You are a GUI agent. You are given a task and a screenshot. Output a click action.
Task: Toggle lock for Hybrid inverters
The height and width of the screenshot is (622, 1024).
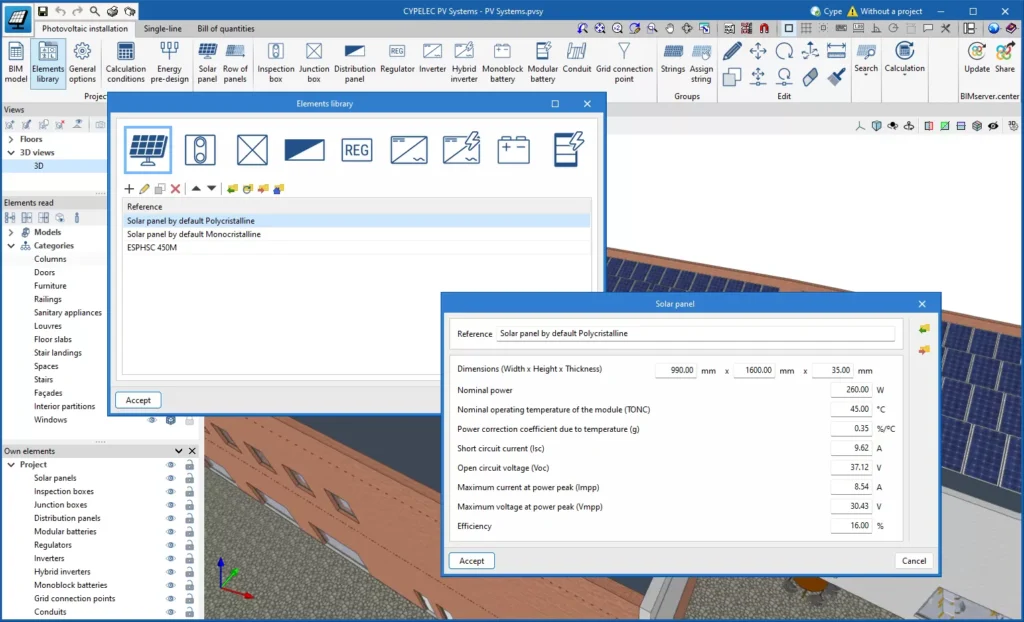click(189, 572)
